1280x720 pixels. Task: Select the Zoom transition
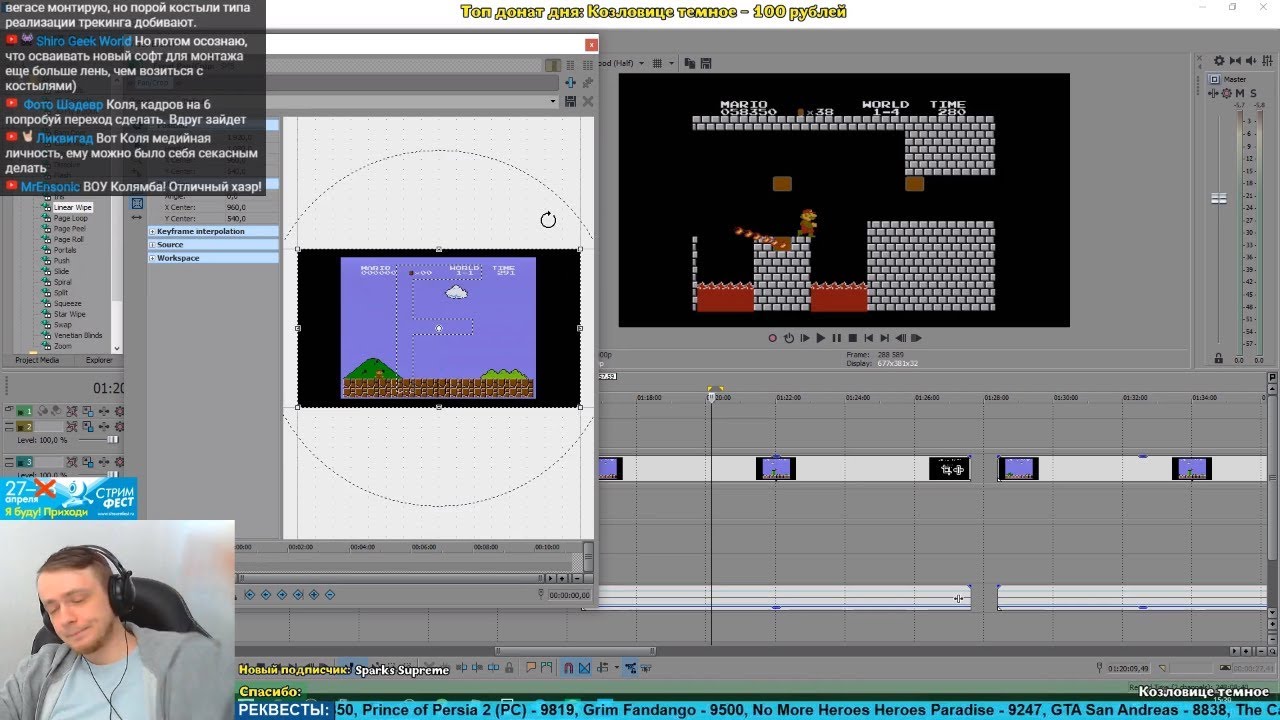pyautogui.click(x=62, y=346)
